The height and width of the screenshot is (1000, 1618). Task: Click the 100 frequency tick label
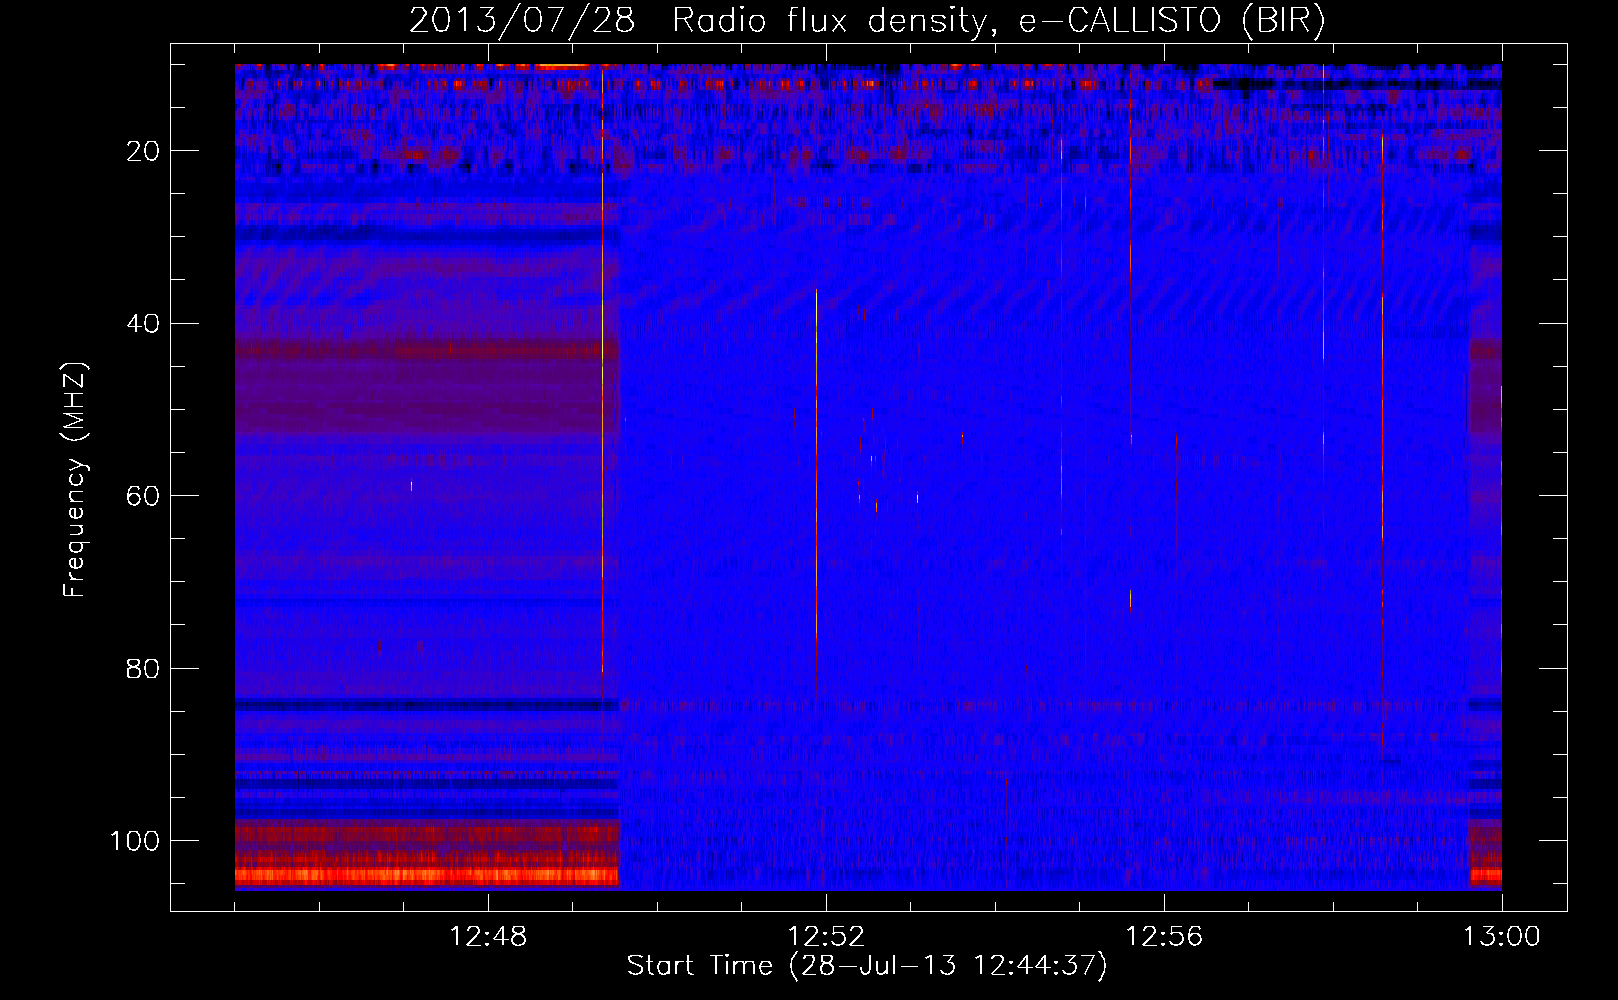tap(135, 841)
